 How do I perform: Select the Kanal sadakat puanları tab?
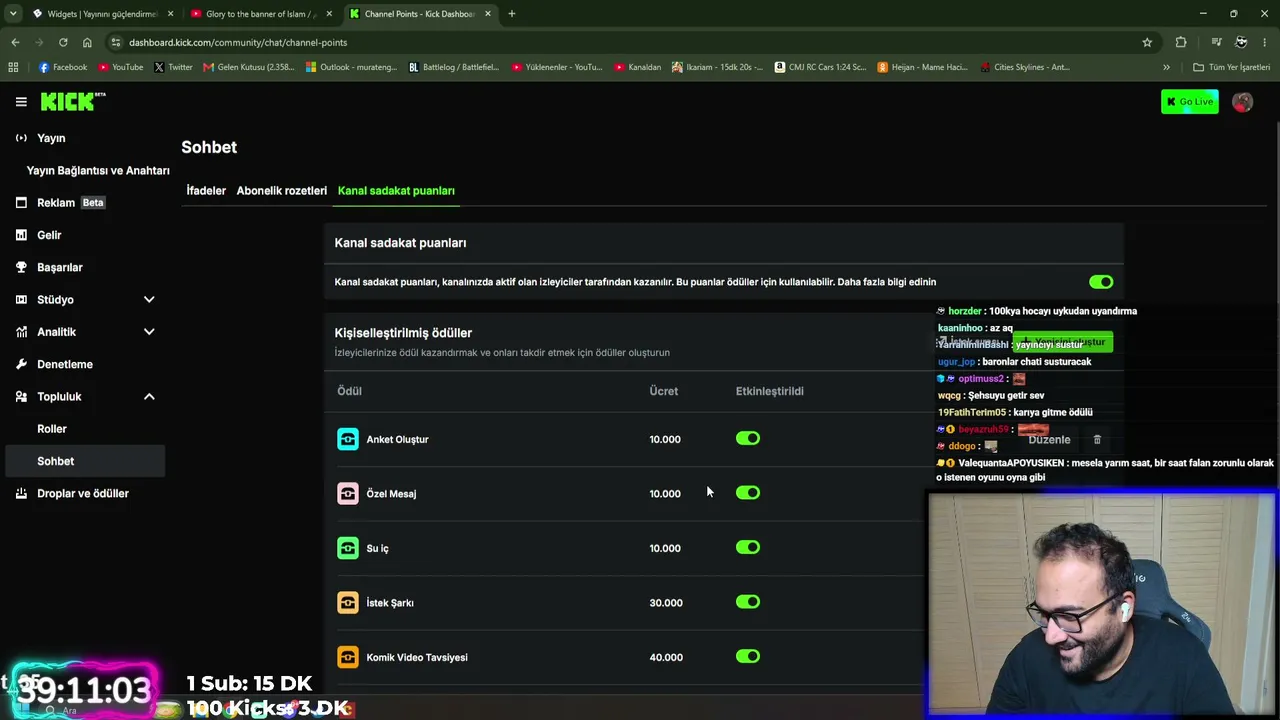point(396,190)
